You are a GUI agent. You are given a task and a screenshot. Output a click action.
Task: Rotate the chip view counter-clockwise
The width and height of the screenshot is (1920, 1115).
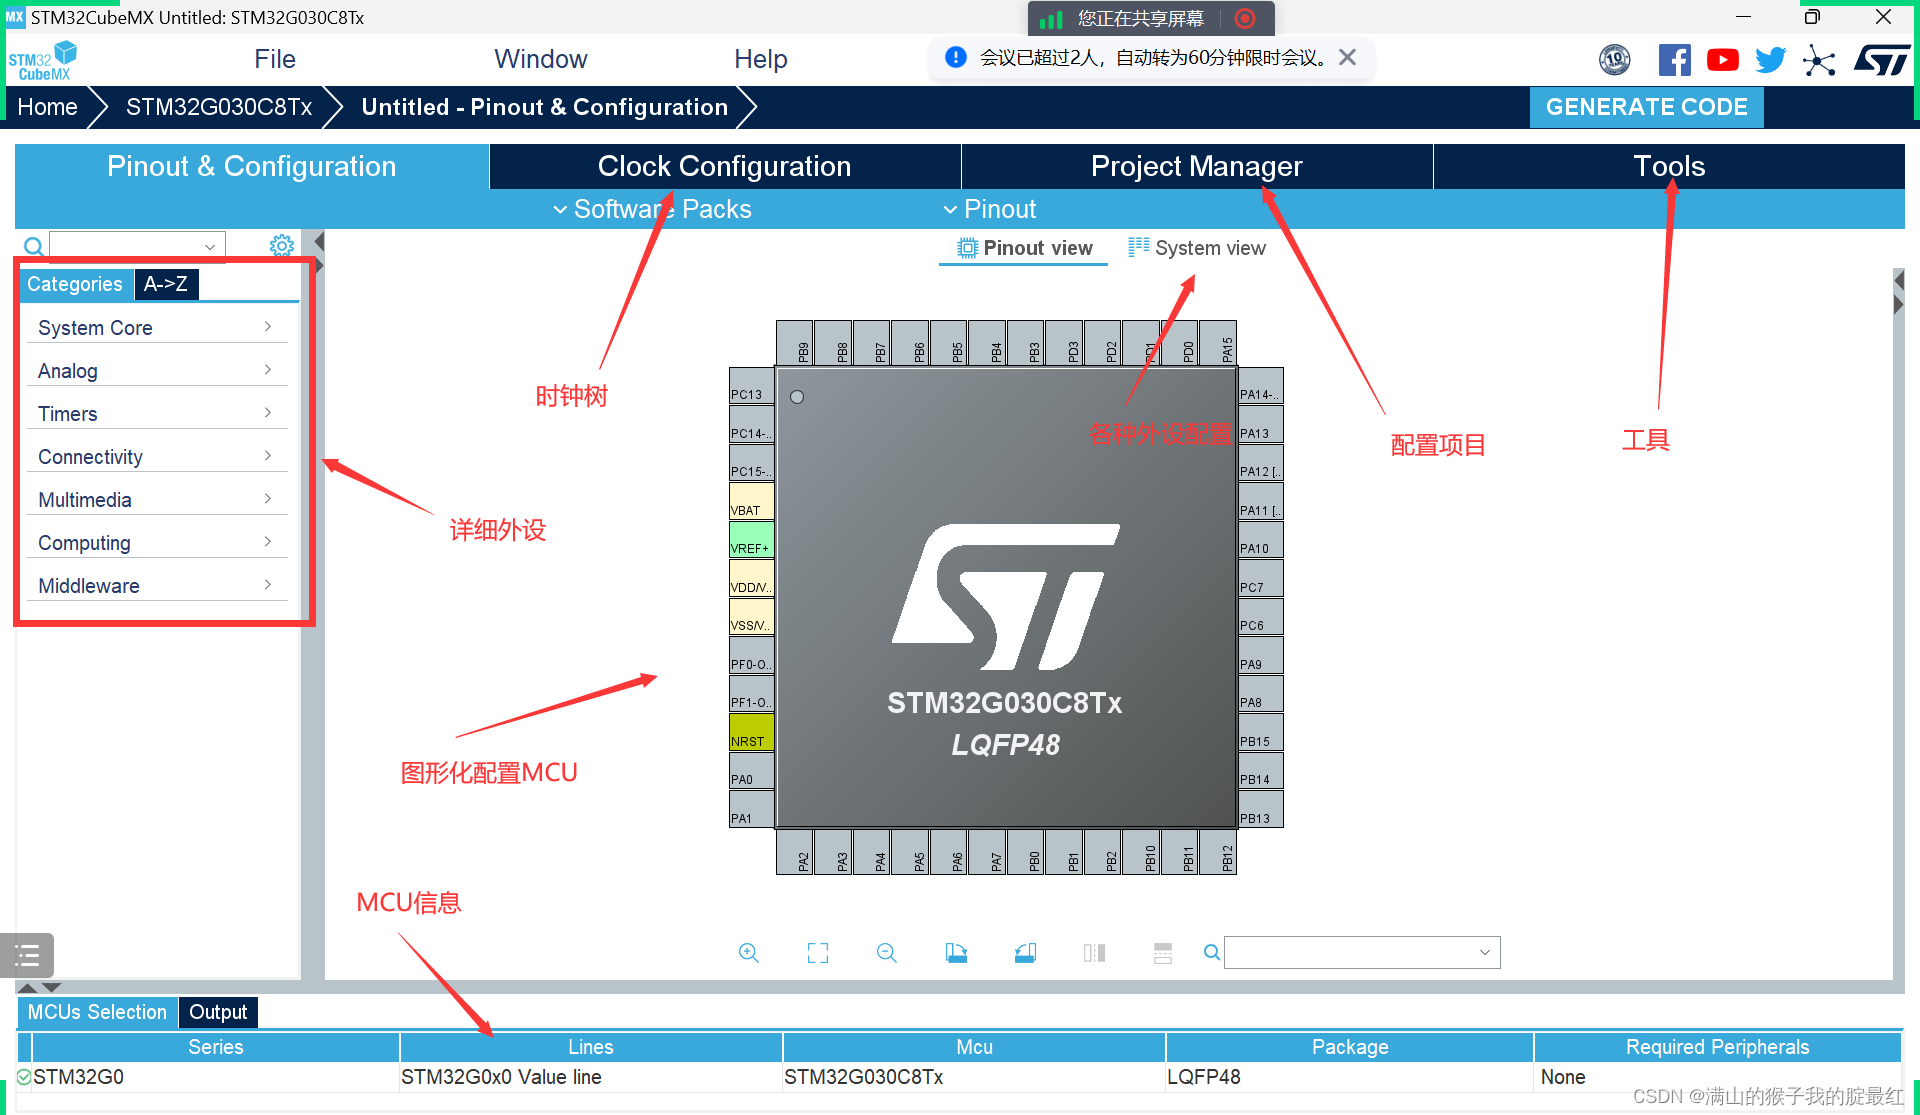[x=1025, y=953]
